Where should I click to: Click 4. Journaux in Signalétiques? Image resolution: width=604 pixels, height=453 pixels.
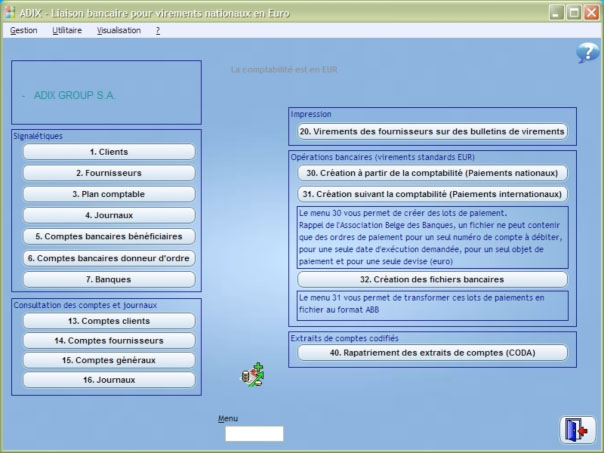(x=109, y=215)
